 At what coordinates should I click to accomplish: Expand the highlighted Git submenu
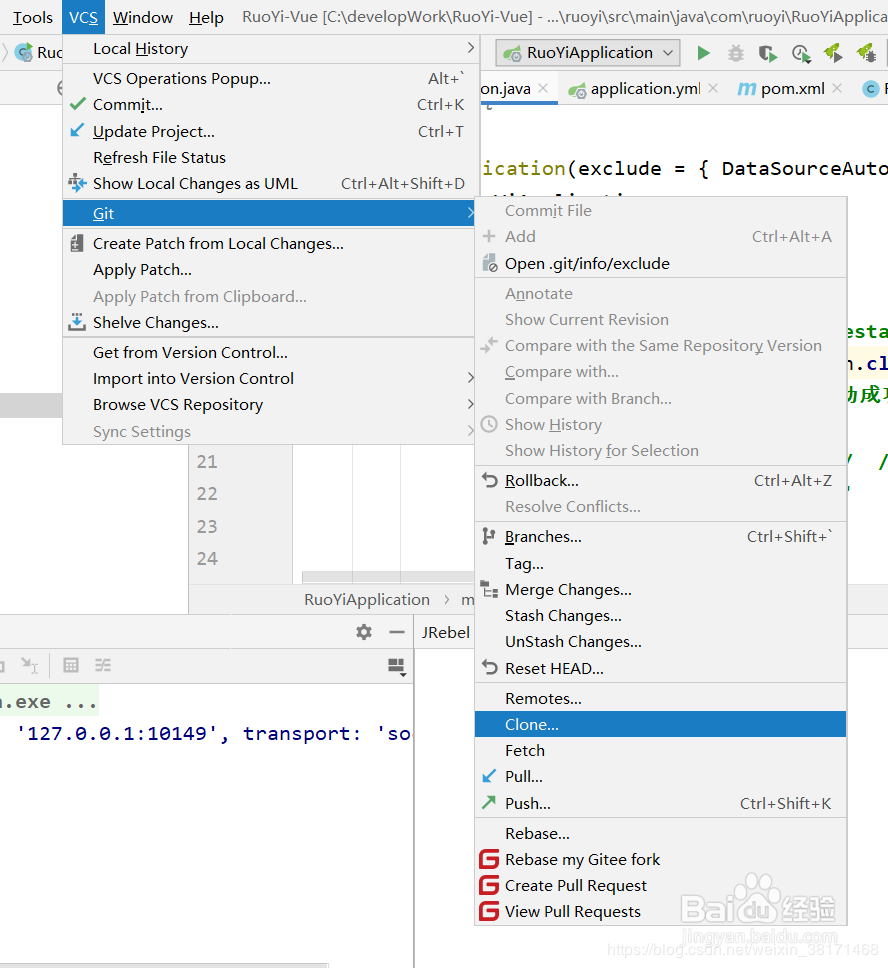pyautogui.click(x=271, y=214)
